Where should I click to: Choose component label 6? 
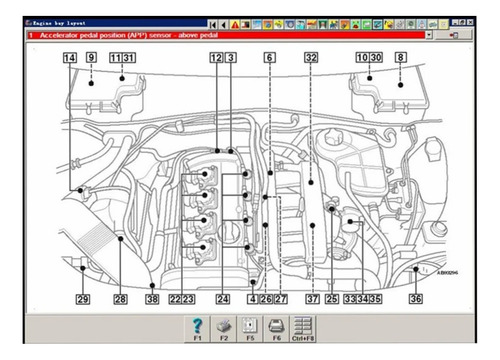click(x=270, y=58)
